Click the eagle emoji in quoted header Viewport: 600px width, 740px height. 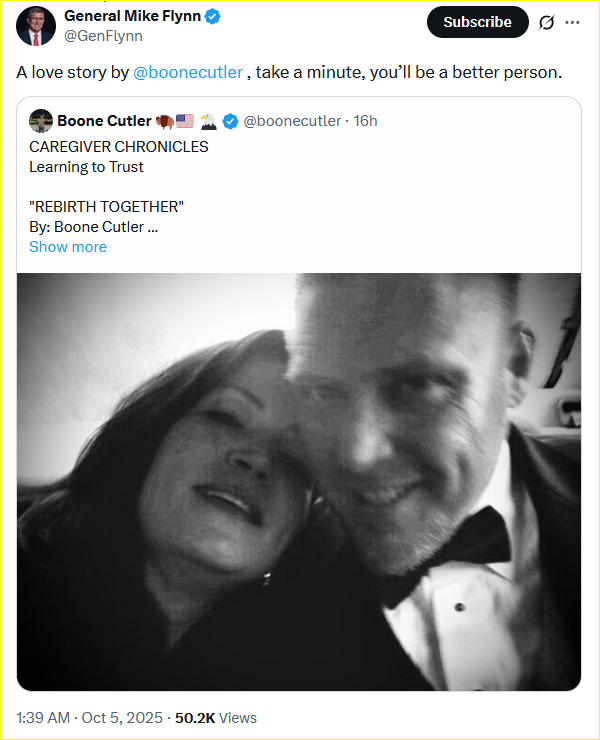pyautogui.click(x=209, y=121)
